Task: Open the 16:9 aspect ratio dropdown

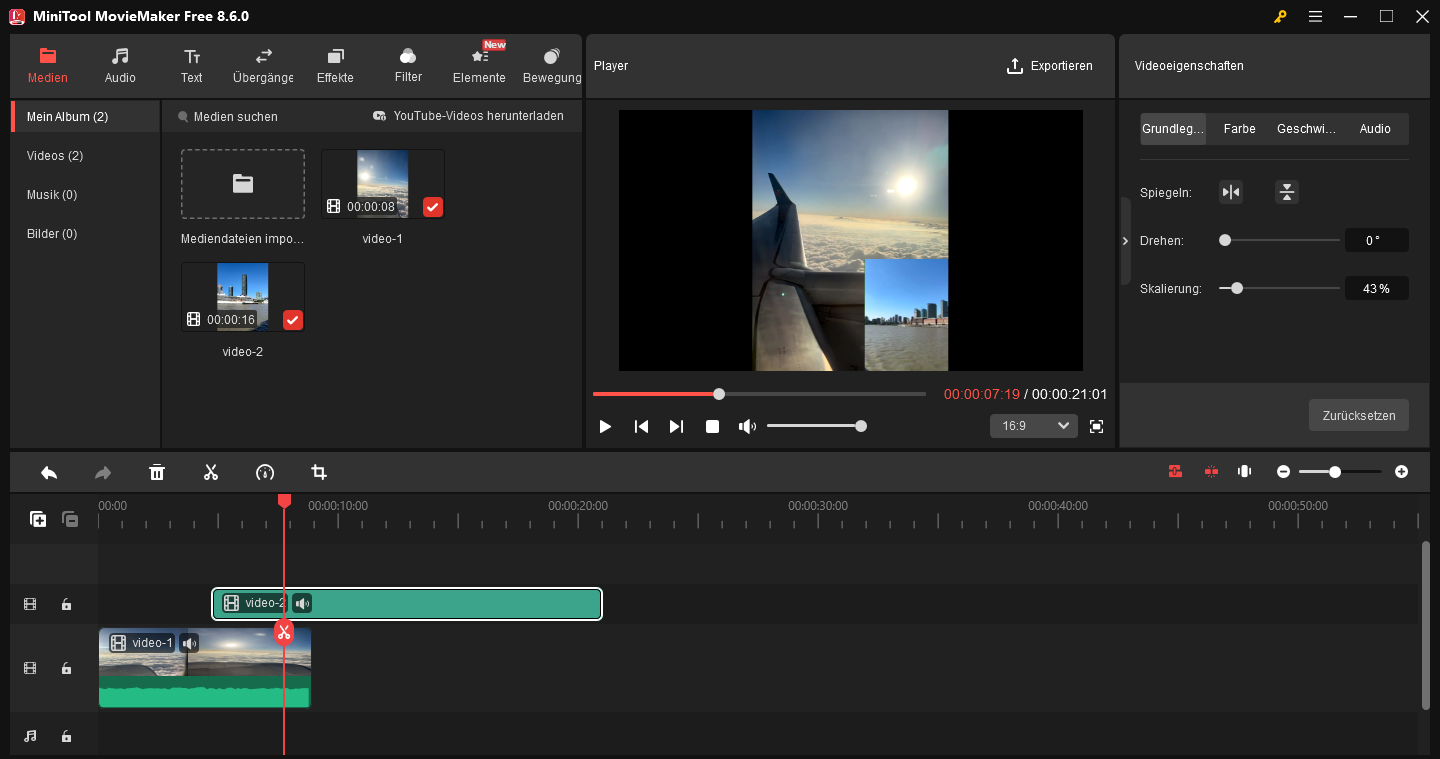Action: [1033, 425]
